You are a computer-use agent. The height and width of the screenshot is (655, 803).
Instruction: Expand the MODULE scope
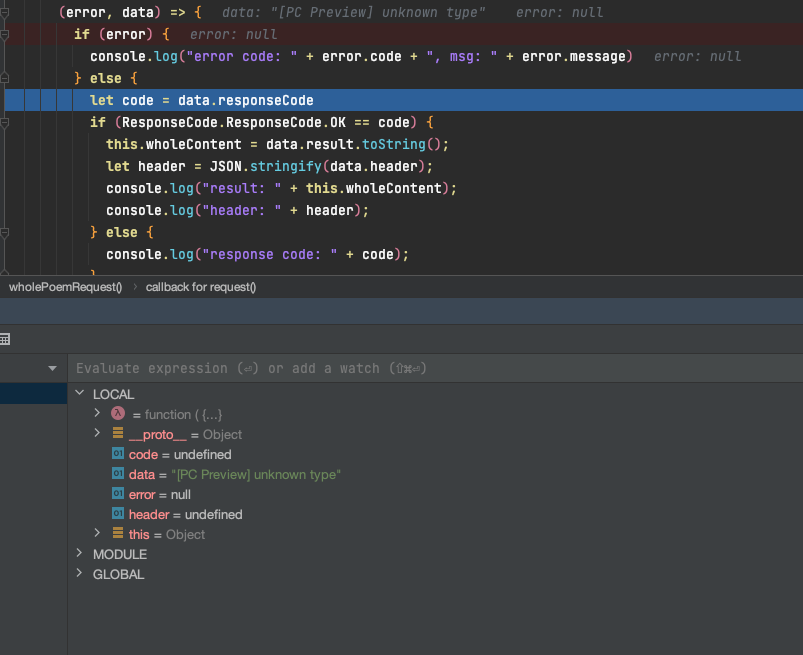[x=79, y=553]
